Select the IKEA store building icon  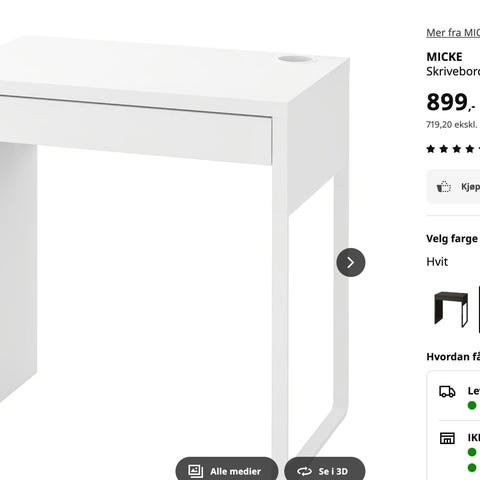click(x=447, y=438)
